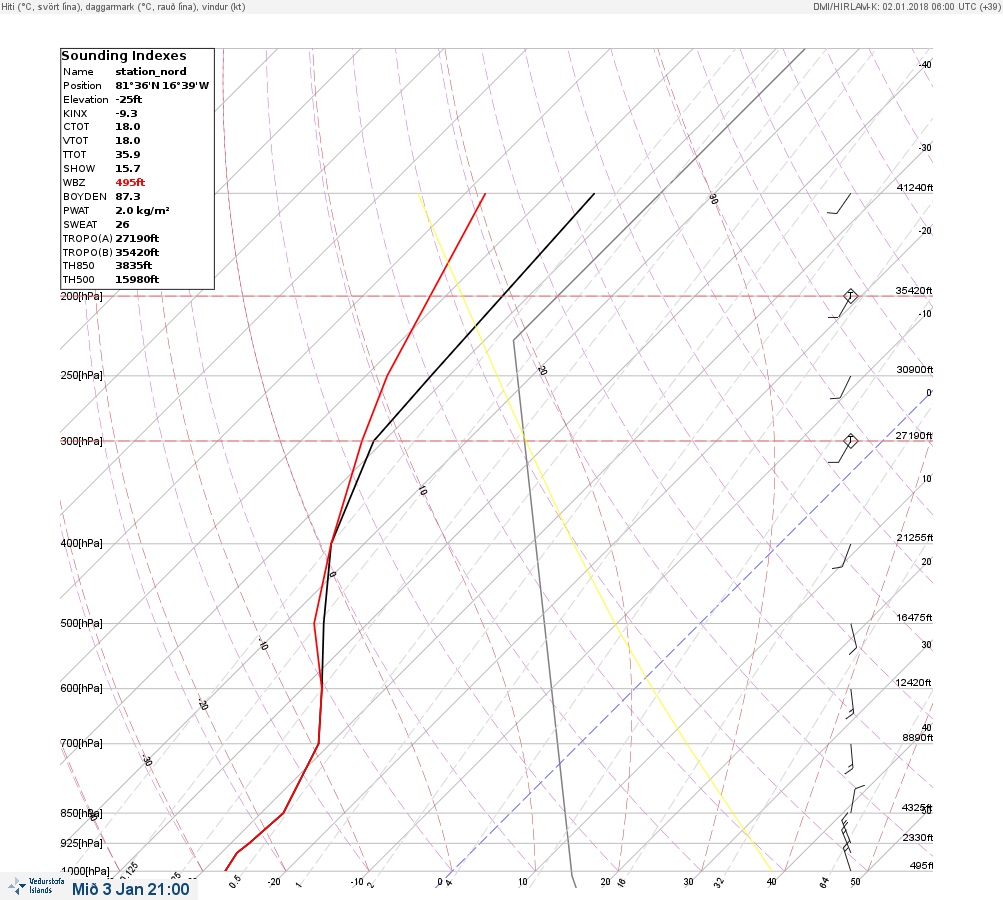Click the 12420ft height label

[914, 683]
